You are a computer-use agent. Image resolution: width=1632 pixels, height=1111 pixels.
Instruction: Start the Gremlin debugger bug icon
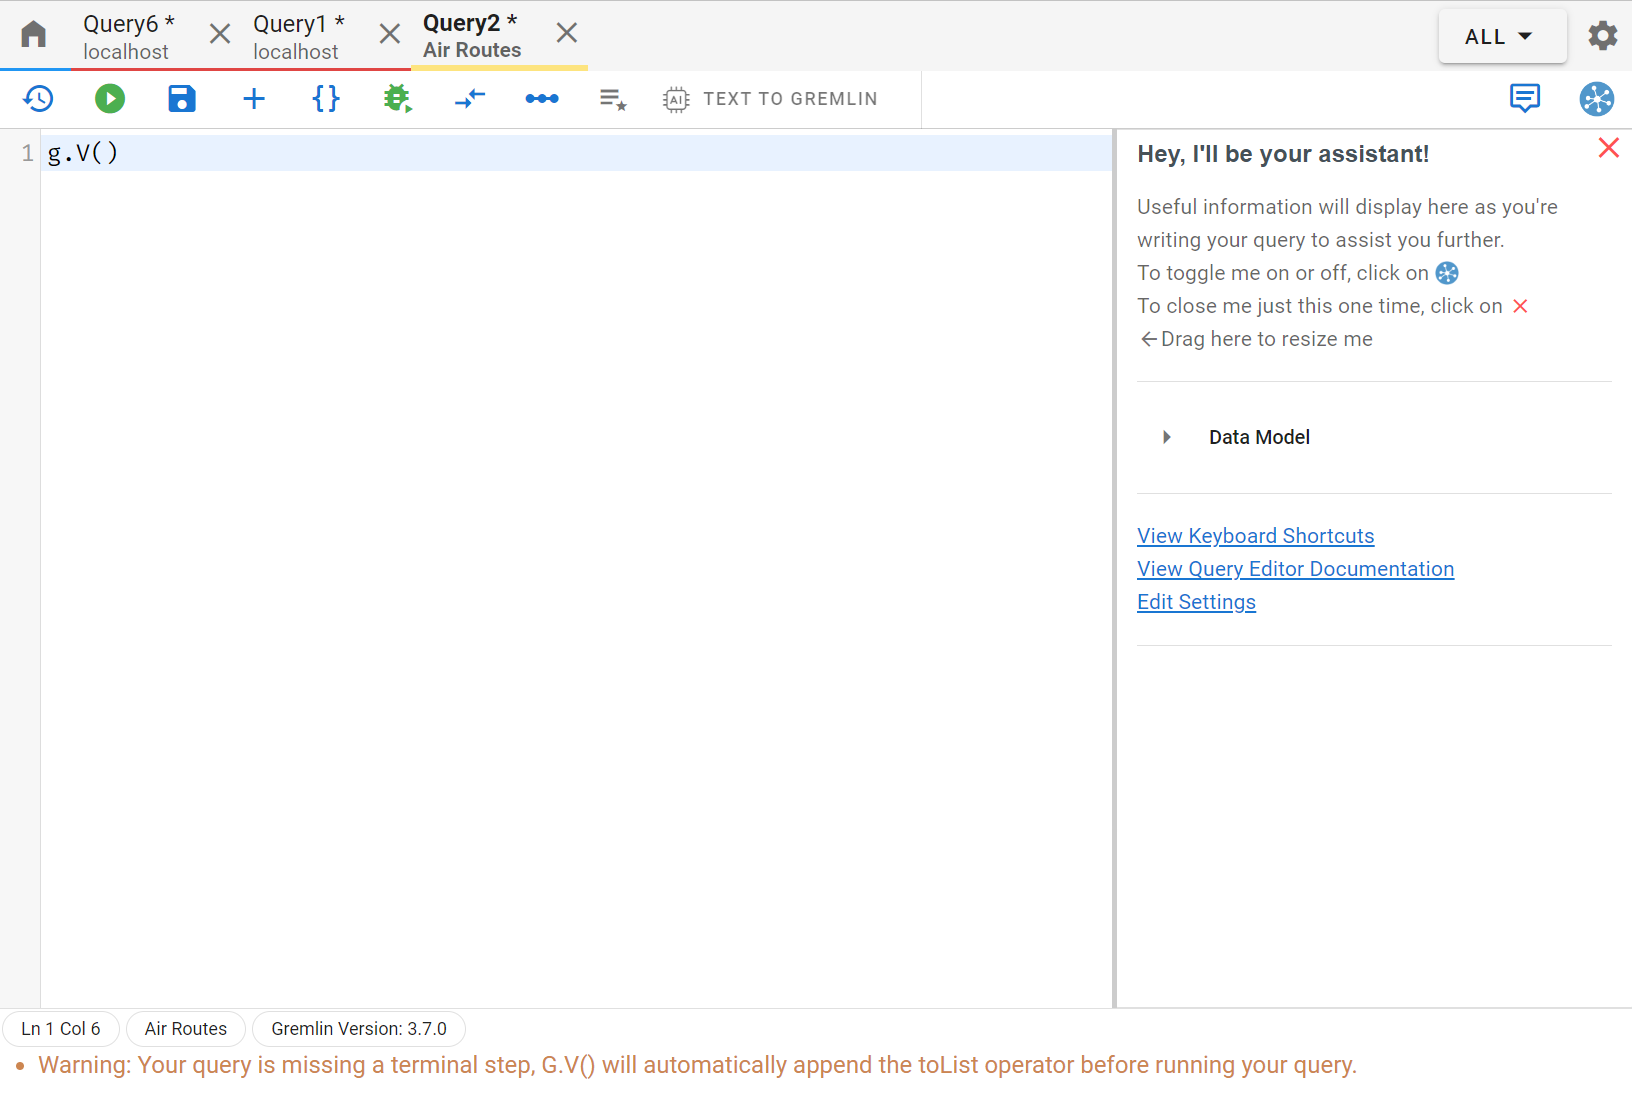(x=398, y=98)
